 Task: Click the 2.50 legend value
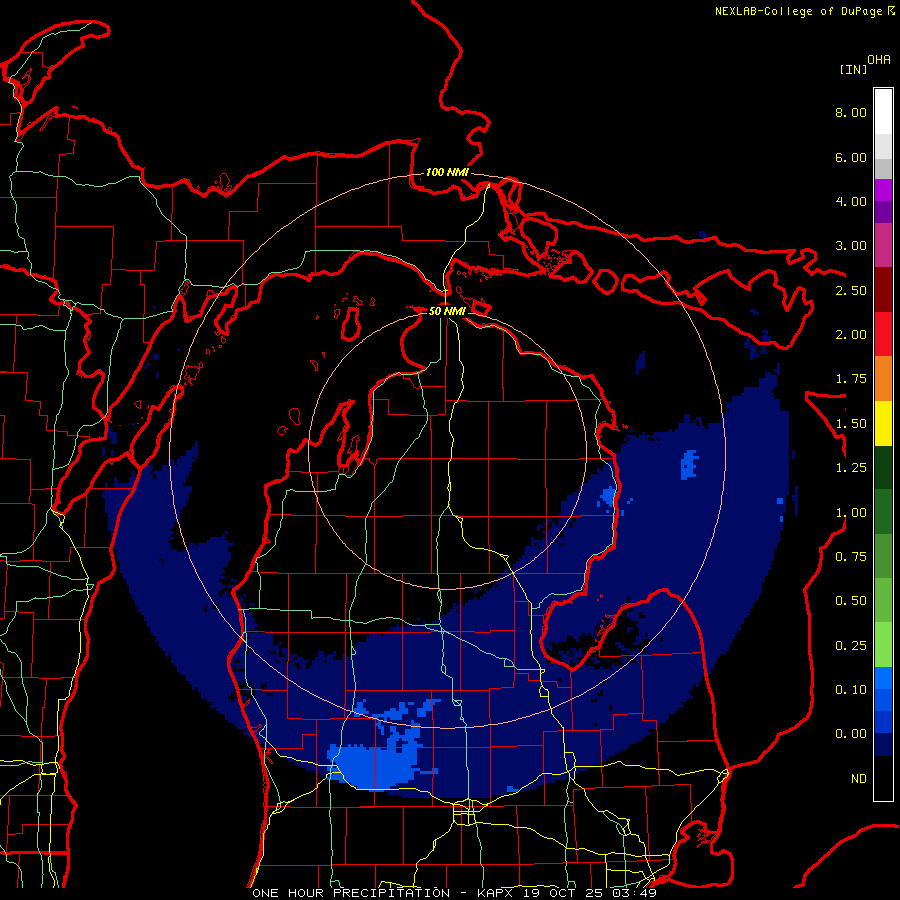pyautogui.click(x=851, y=290)
